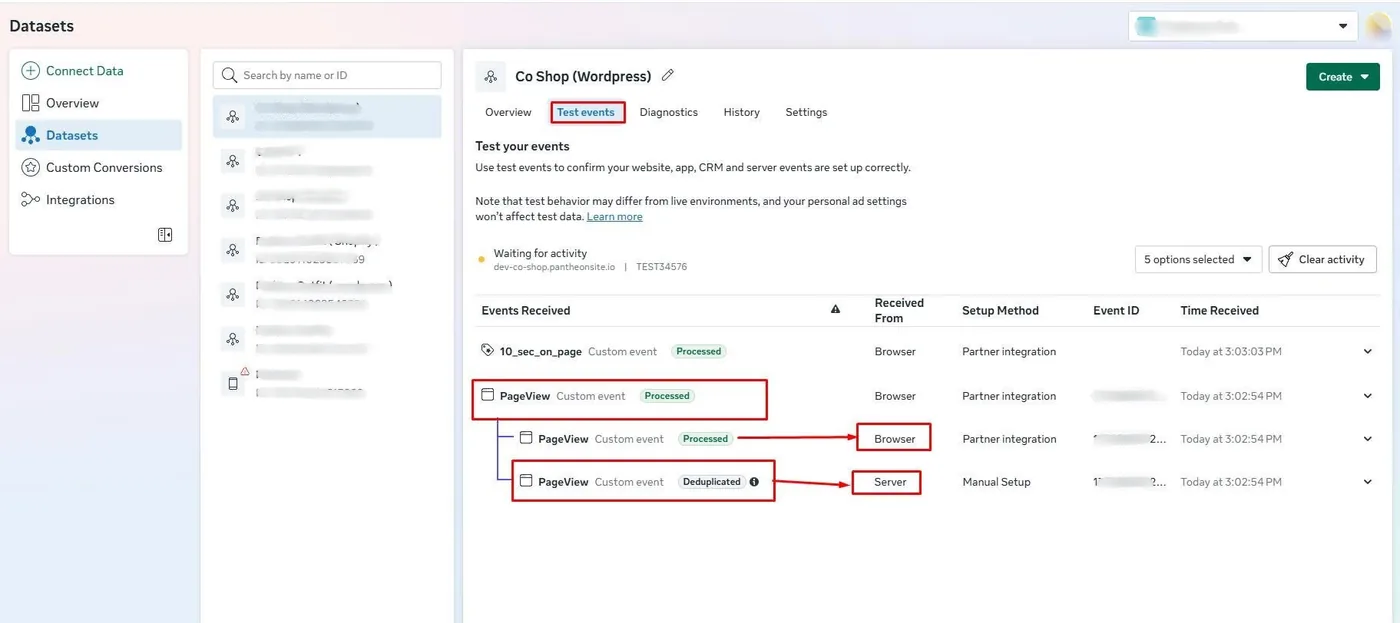Click the 10_sec_on_page event name

click(541, 351)
